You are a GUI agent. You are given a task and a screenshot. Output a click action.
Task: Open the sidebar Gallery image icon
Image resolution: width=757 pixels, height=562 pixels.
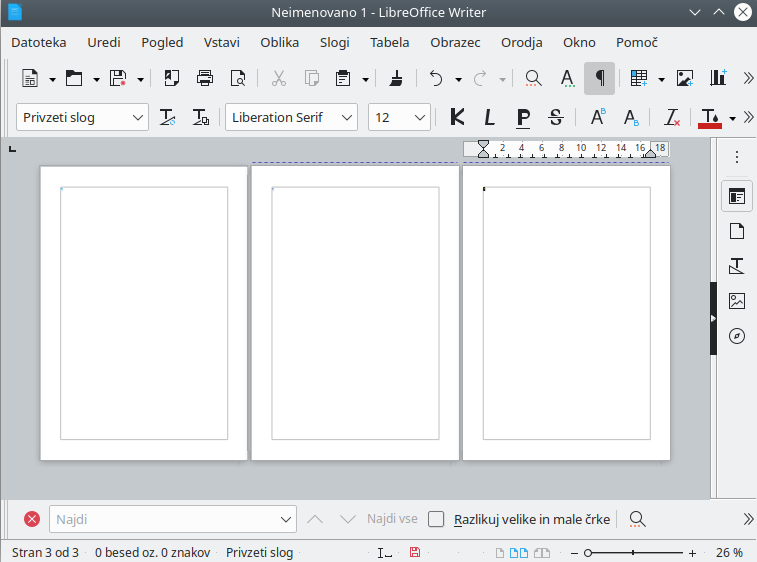coord(737,301)
